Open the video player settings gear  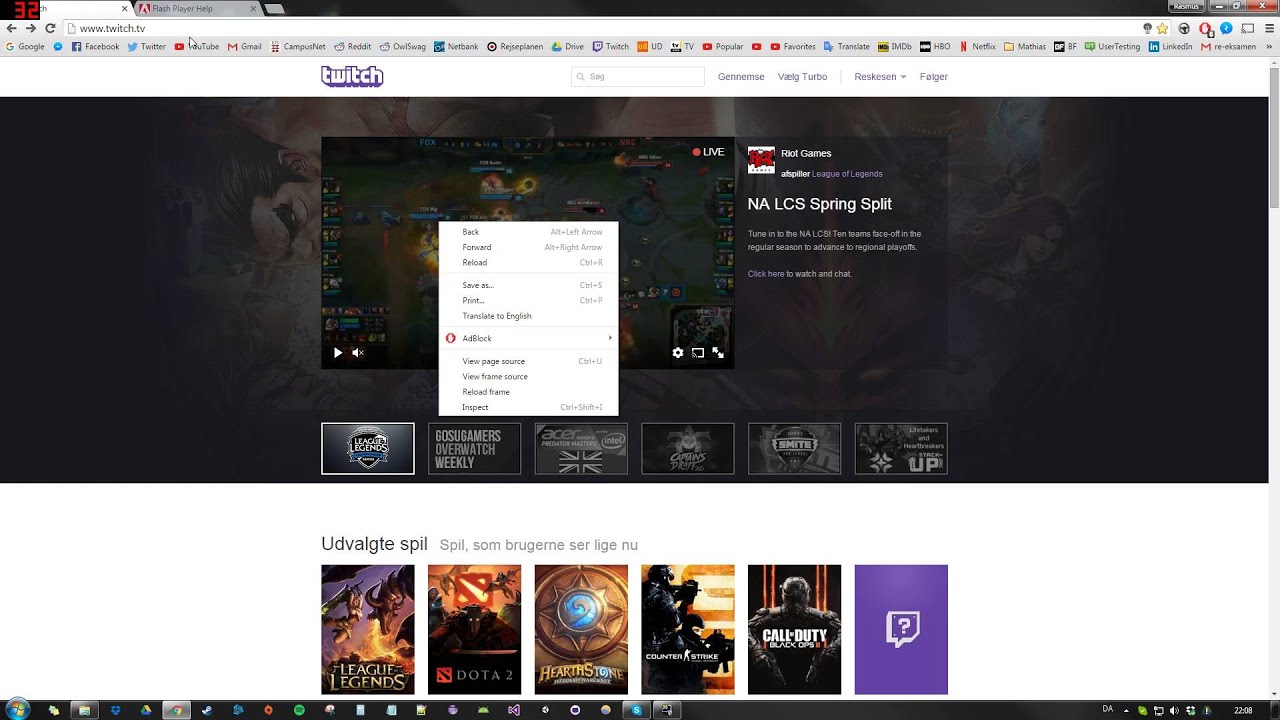pos(678,352)
